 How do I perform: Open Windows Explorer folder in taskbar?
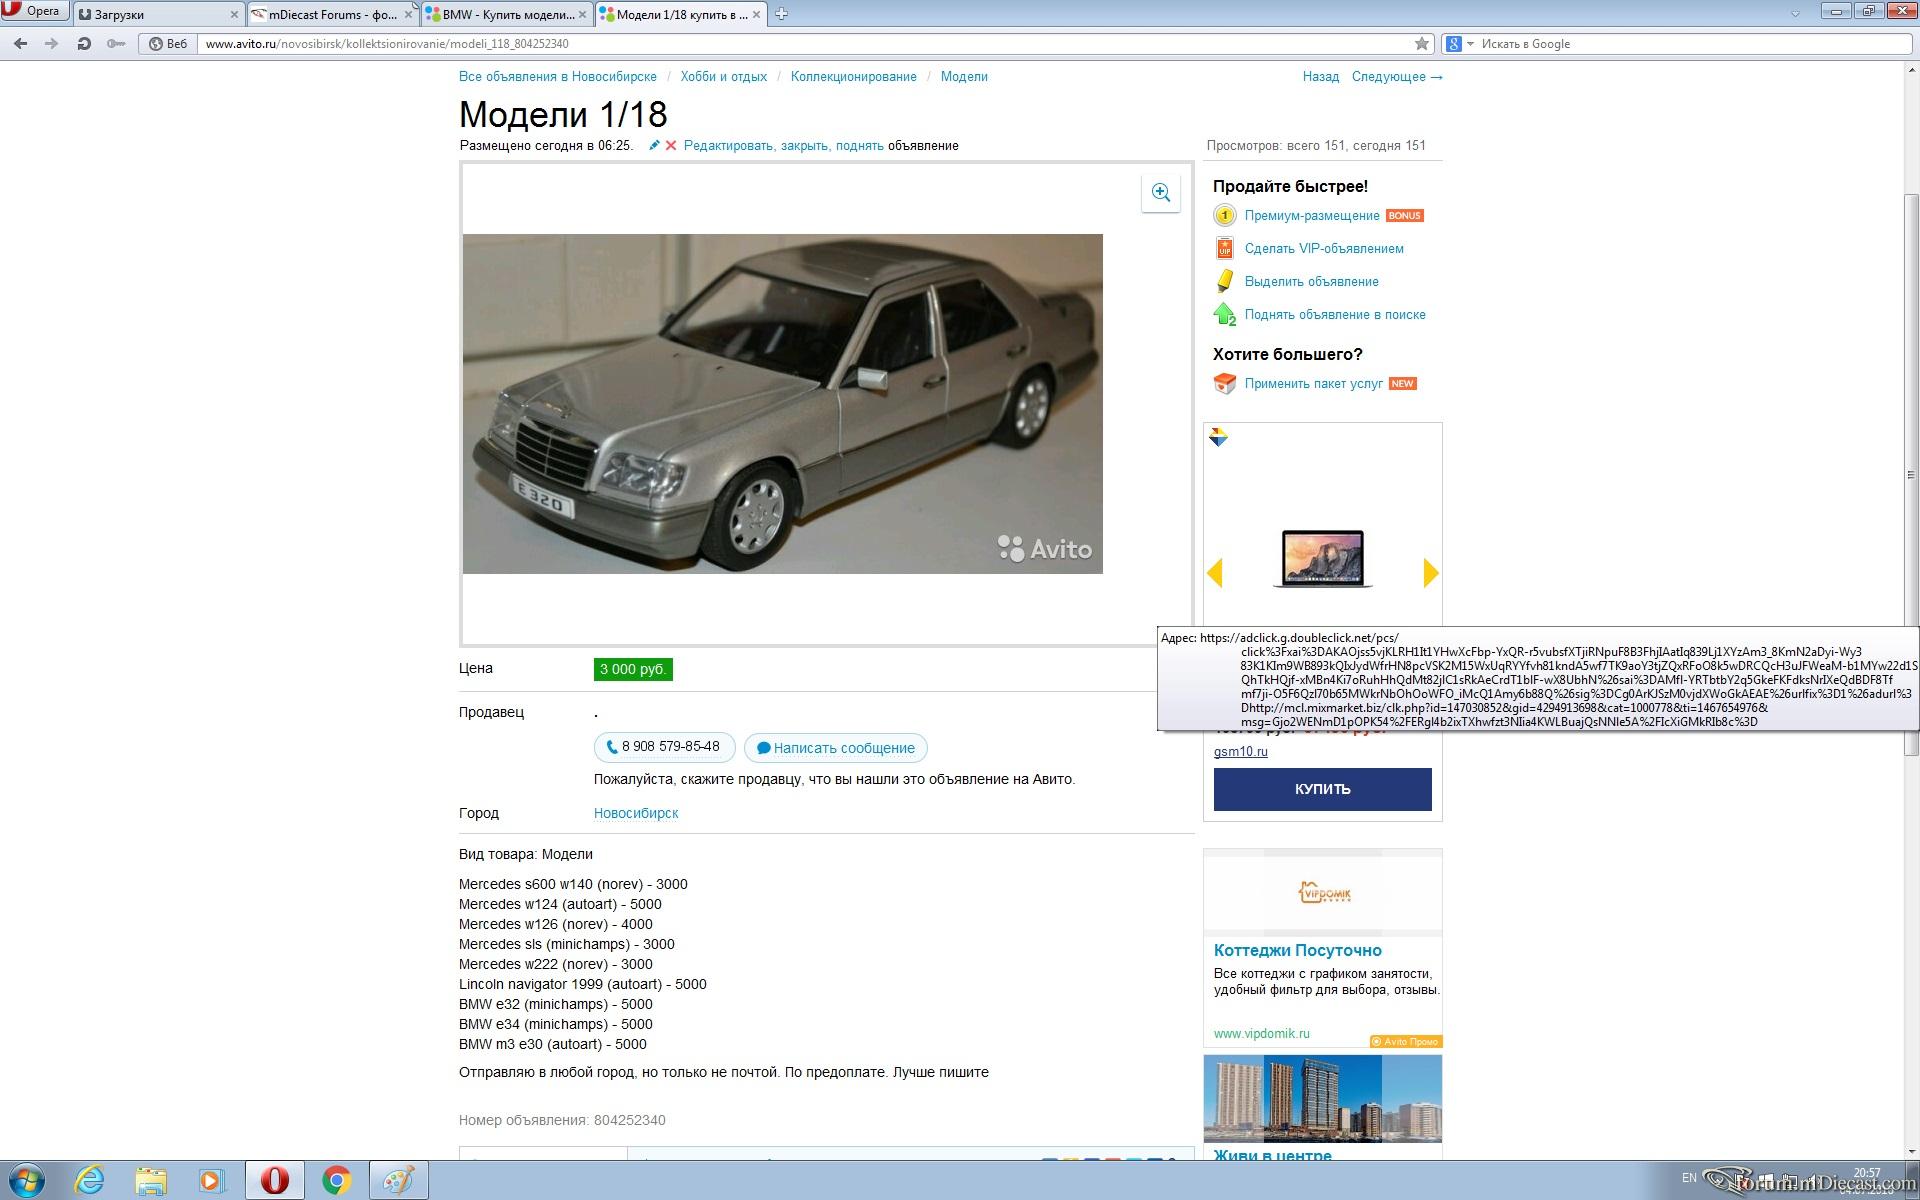151,1180
